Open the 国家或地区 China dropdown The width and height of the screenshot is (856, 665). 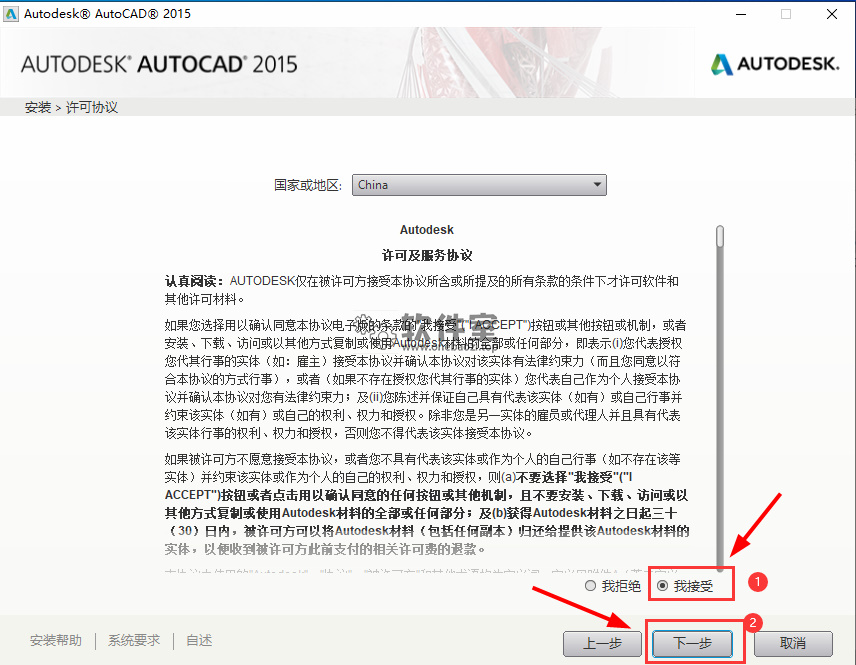479,185
